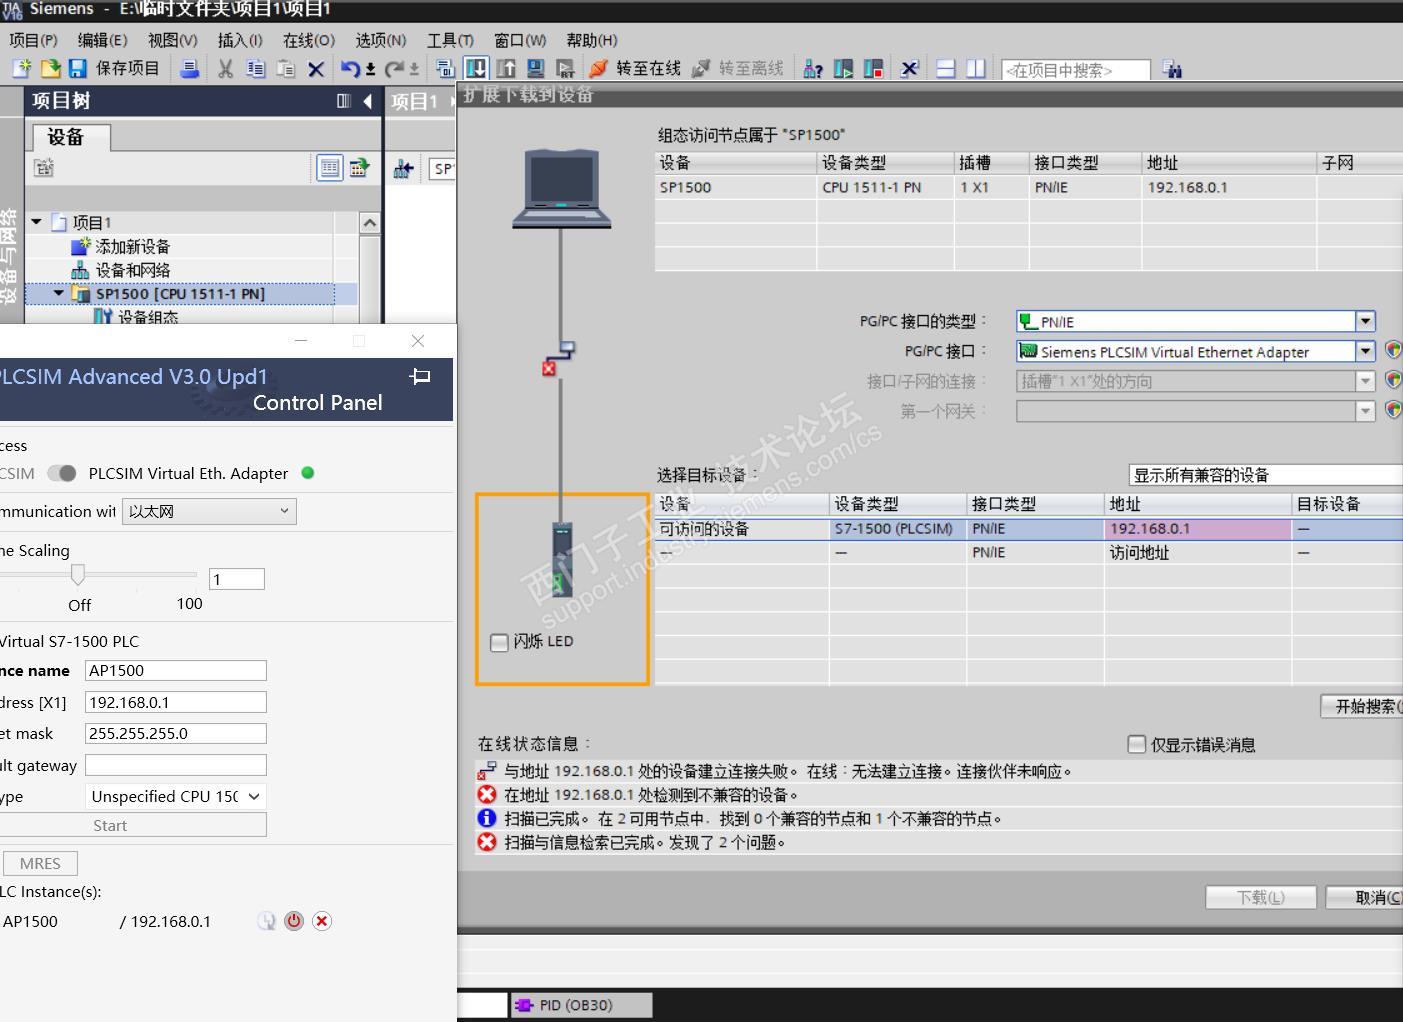Screen dimensions: 1403x1022
Task: Click the print icon in the toolbar
Action: click(x=189, y=68)
